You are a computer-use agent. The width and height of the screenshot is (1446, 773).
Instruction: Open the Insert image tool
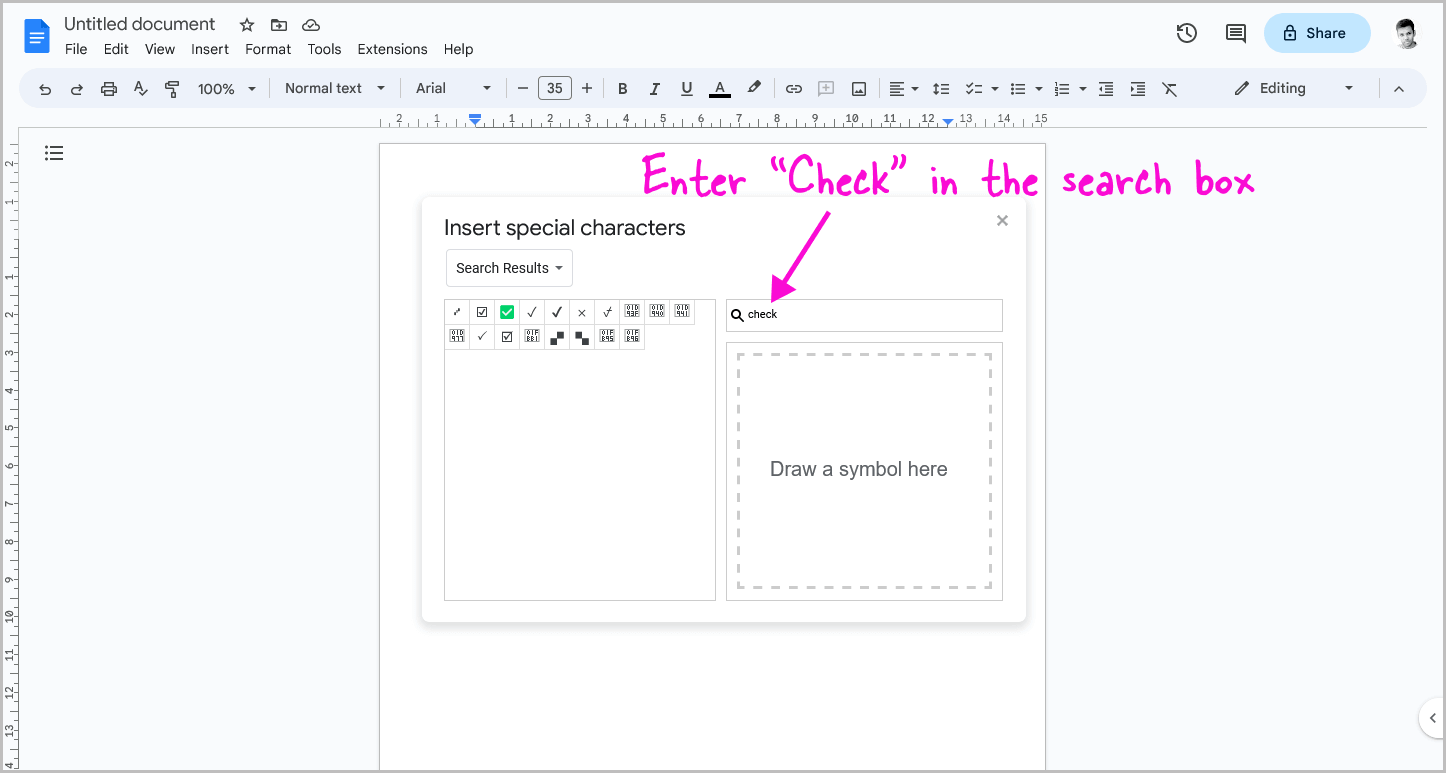pyautogui.click(x=858, y=88)
